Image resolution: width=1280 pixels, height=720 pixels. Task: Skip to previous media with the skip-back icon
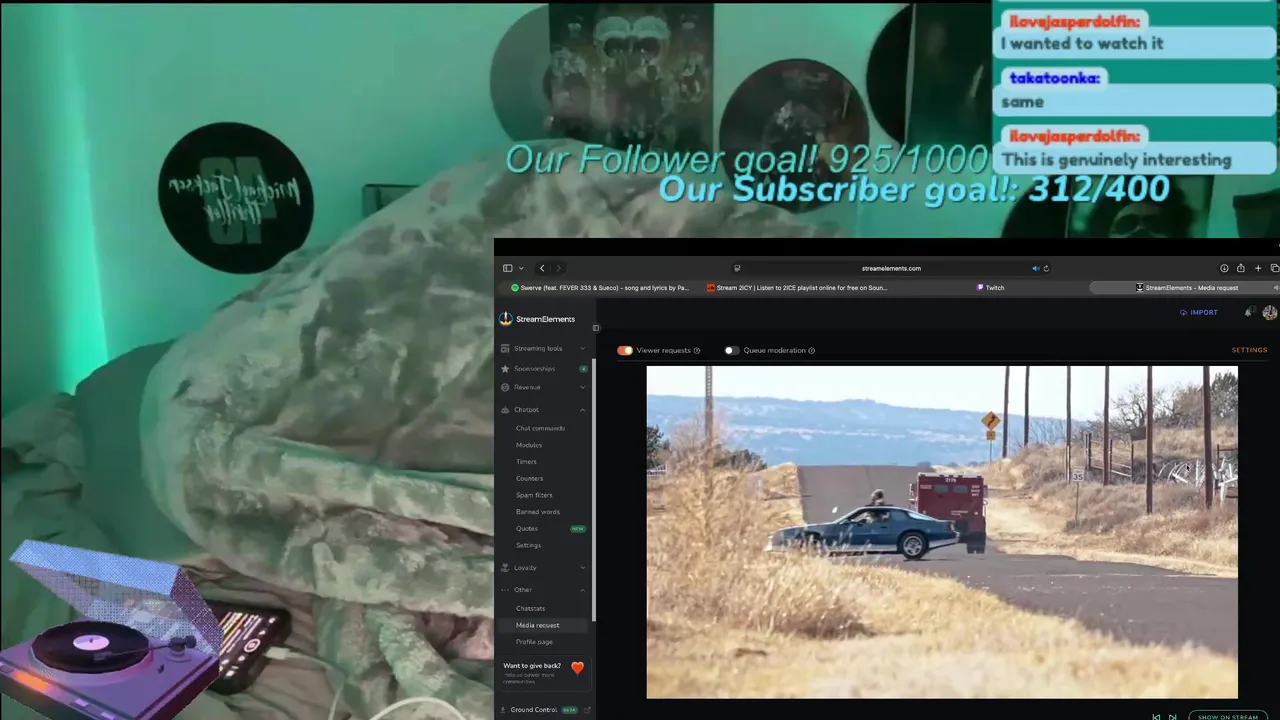pyautogui.click(x=1157, y=717)
